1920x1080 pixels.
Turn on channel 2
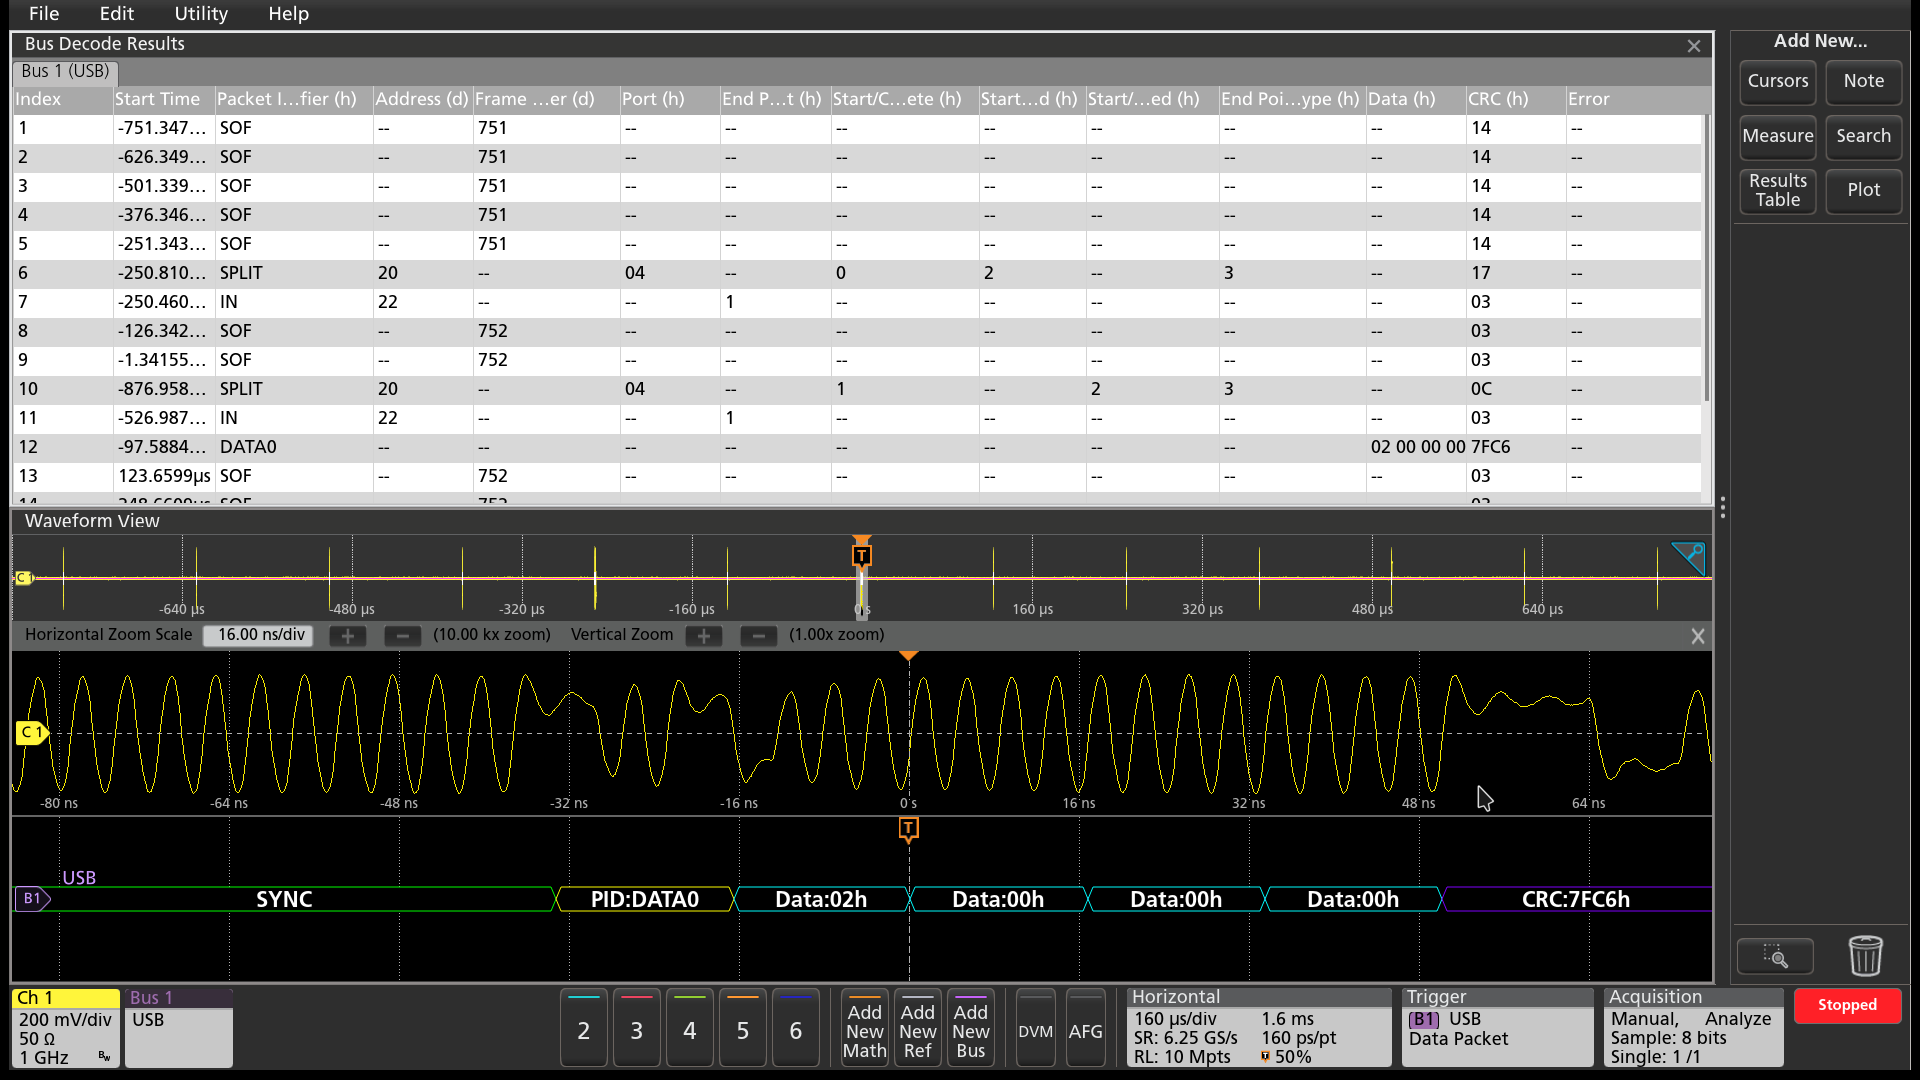tap(583, 1030)
